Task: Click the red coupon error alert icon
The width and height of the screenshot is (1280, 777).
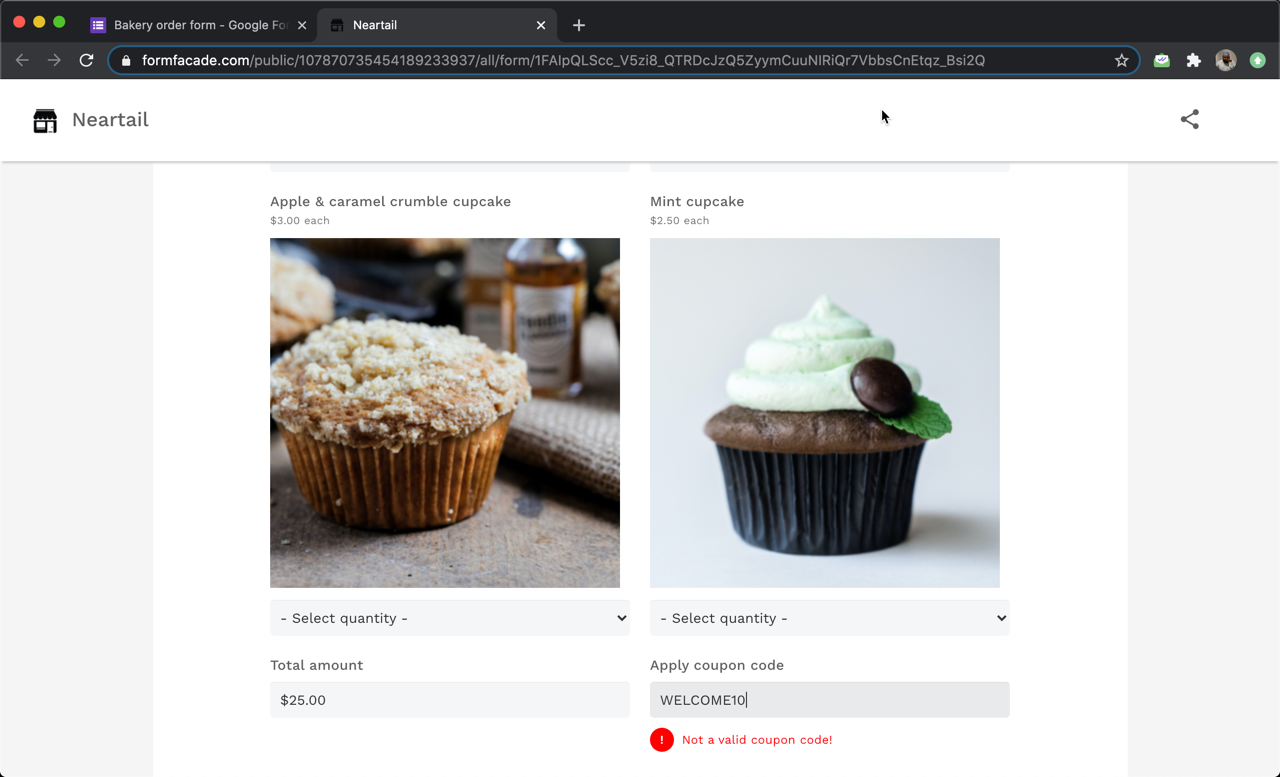Action: coord(661,740)
